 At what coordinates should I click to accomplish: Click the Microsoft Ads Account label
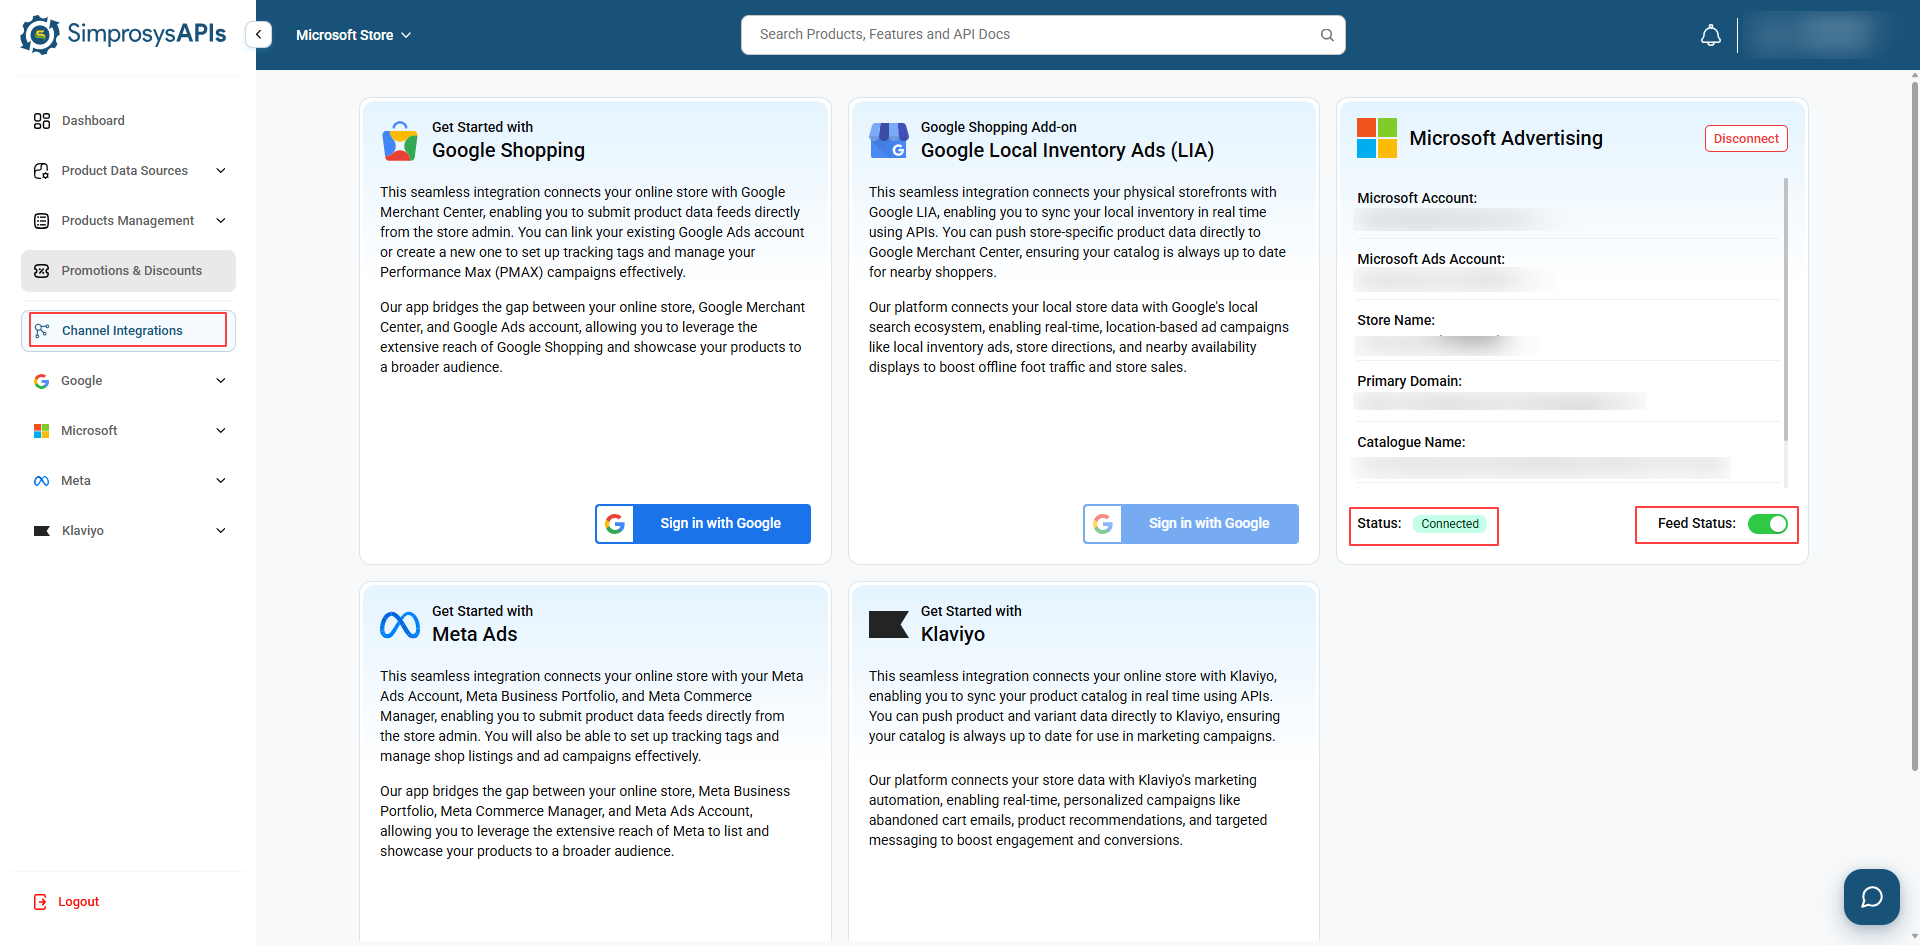[x=1431, y=259]
